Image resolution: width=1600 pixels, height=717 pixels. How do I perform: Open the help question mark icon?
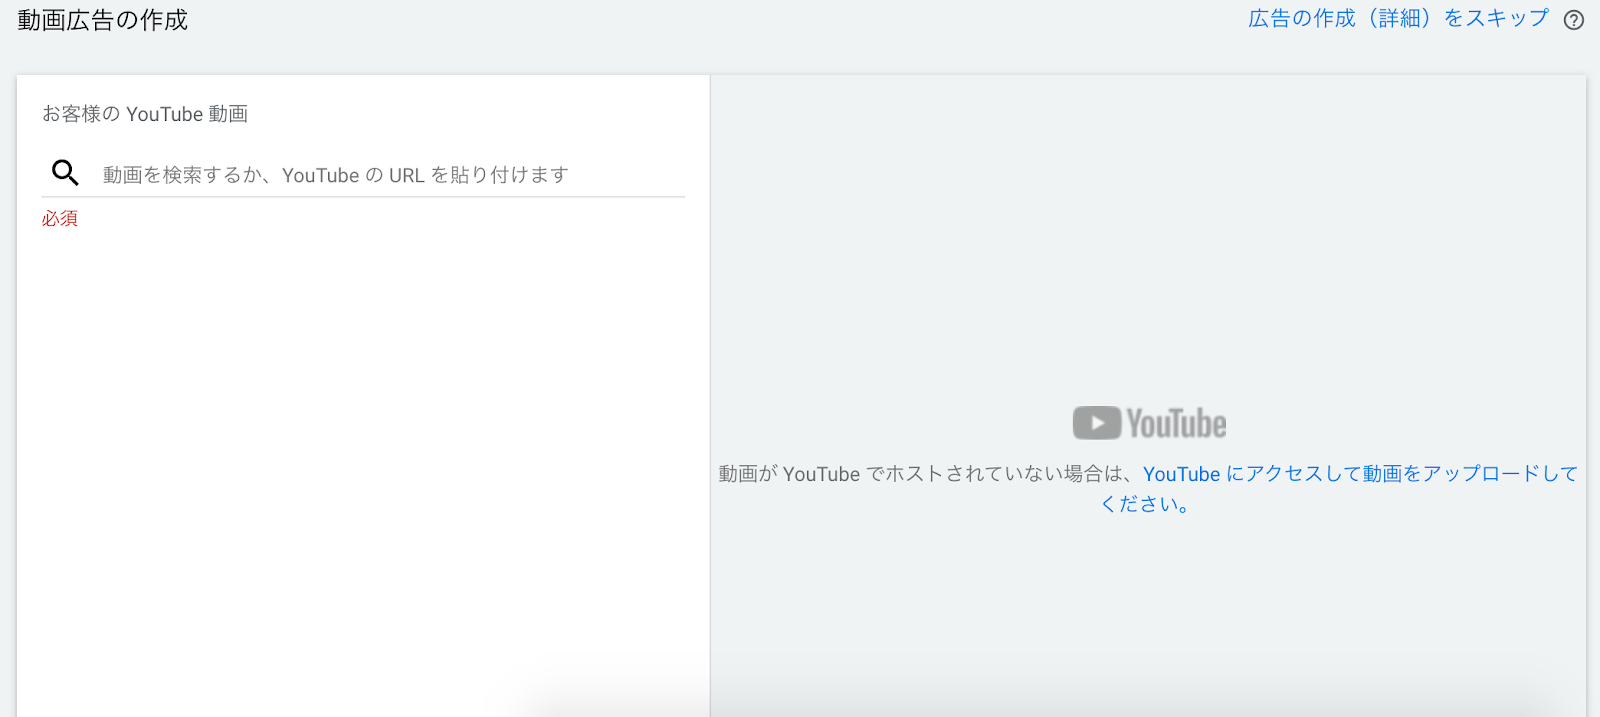click(1574, 20)
